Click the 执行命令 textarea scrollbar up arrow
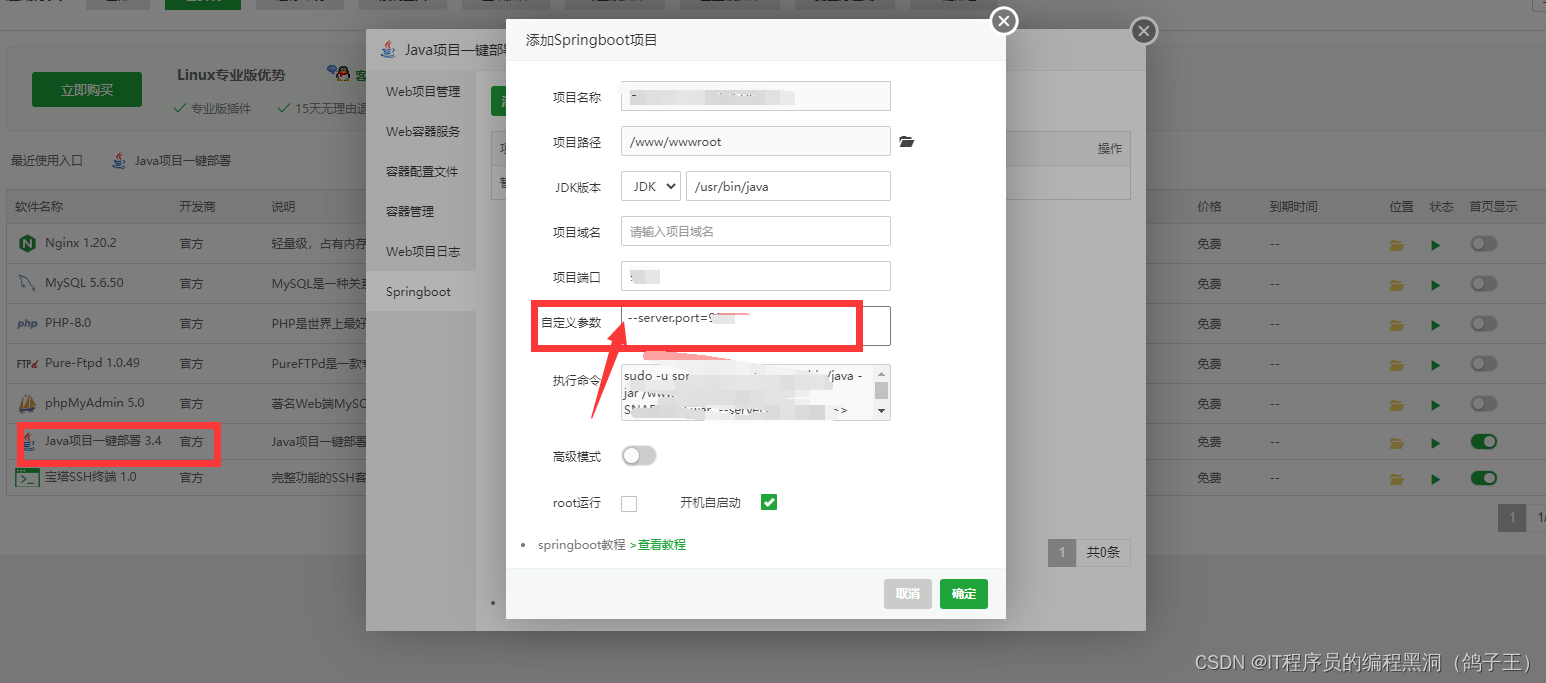Viewport: 1546px width, 683px height. [x=881, y=372]
